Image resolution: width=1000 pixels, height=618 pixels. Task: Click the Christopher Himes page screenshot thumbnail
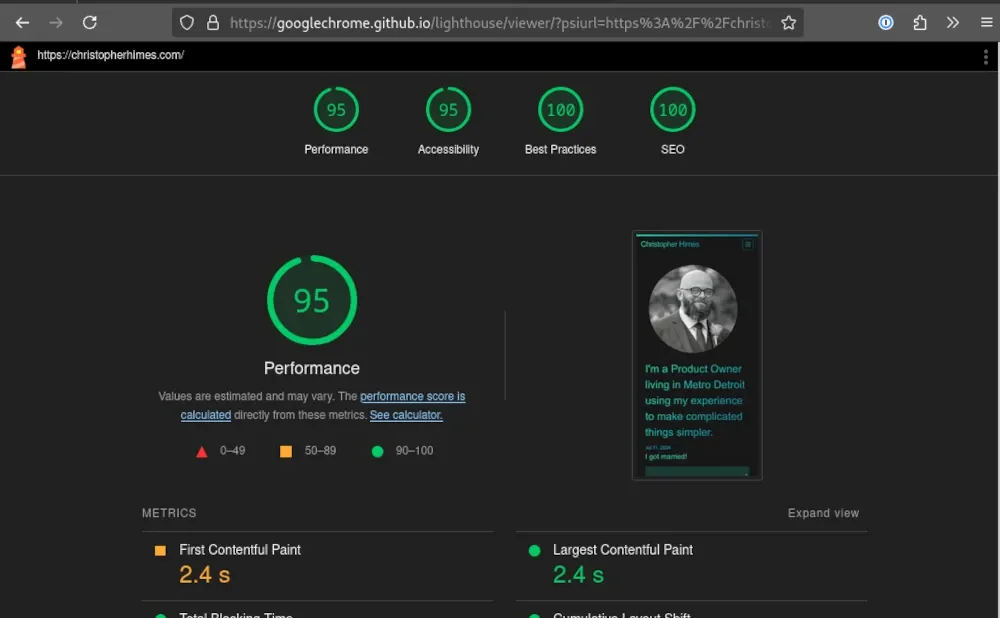(x=696, y=355)
